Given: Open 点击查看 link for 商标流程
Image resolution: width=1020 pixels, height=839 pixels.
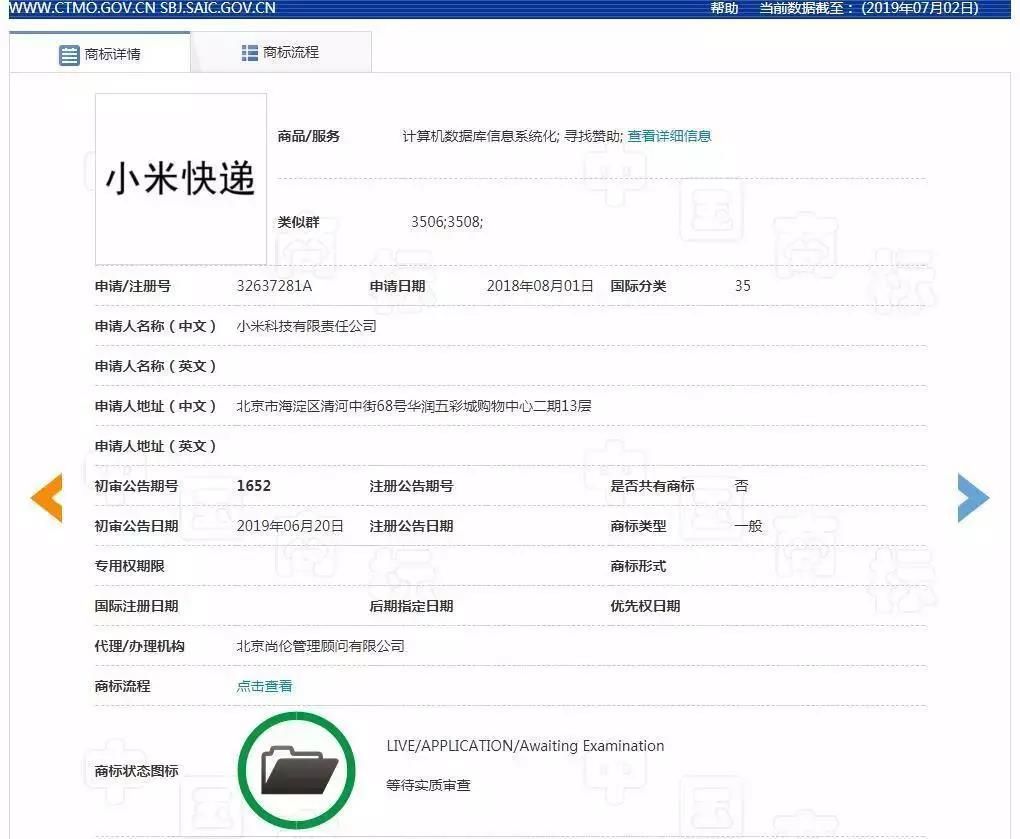Looking at the screenshot, I should coord(265,686).
